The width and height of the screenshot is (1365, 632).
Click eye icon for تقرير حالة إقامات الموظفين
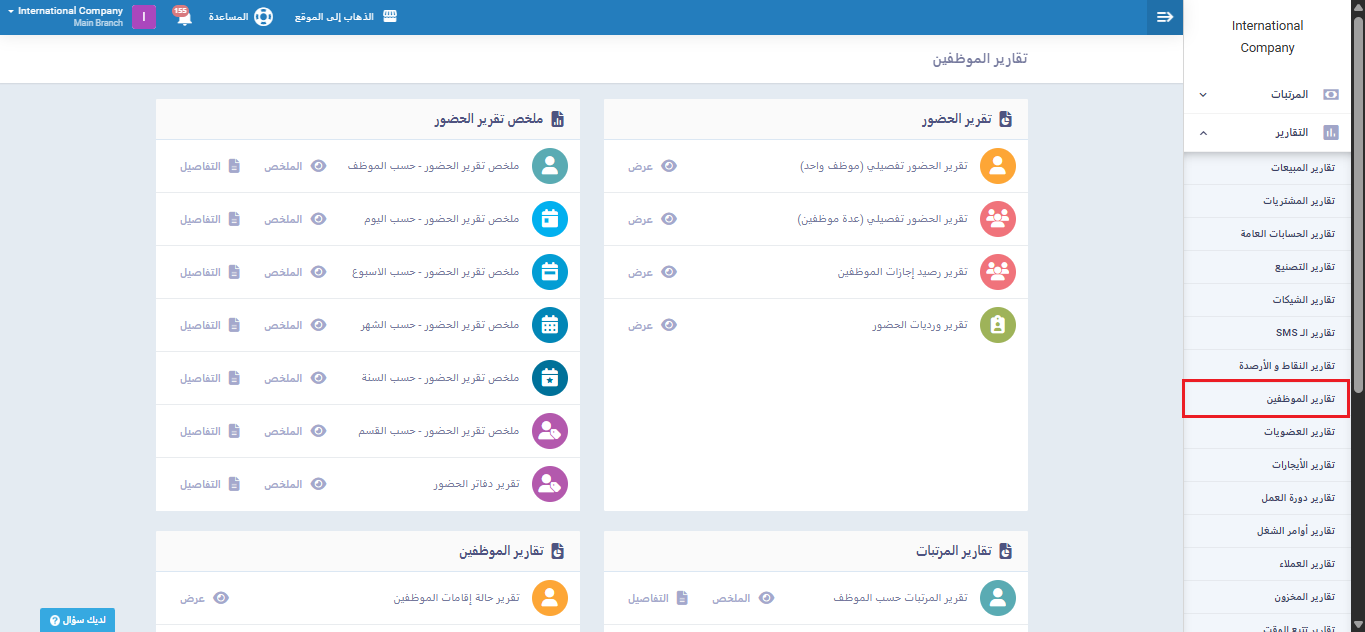pyautogui.click(x=221, y=598)
